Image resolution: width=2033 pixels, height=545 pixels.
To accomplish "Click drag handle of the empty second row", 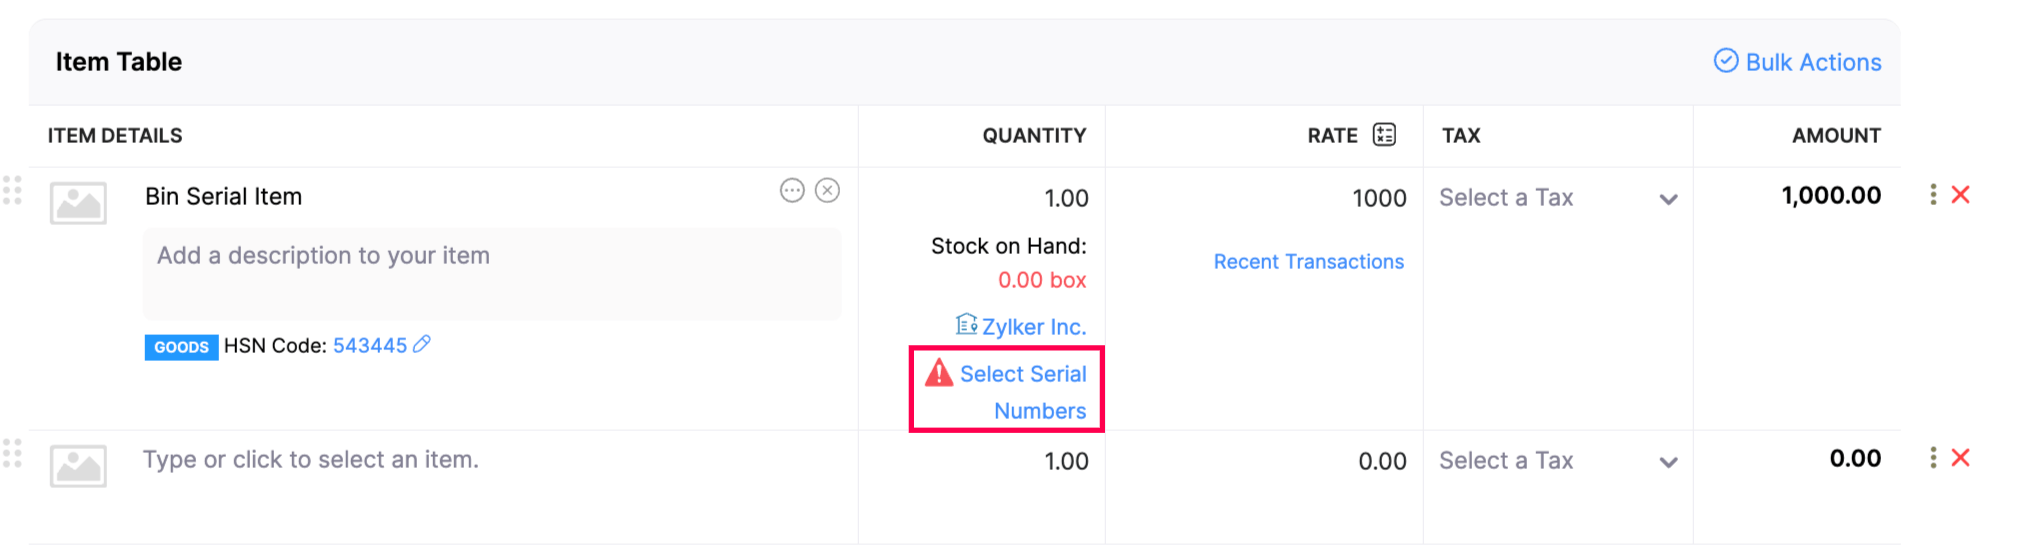I will click(x=12, y=453).
